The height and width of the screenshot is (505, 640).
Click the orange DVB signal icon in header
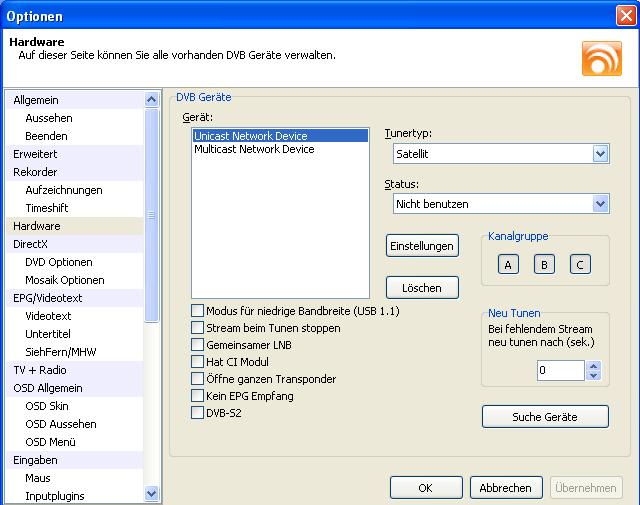601,58
